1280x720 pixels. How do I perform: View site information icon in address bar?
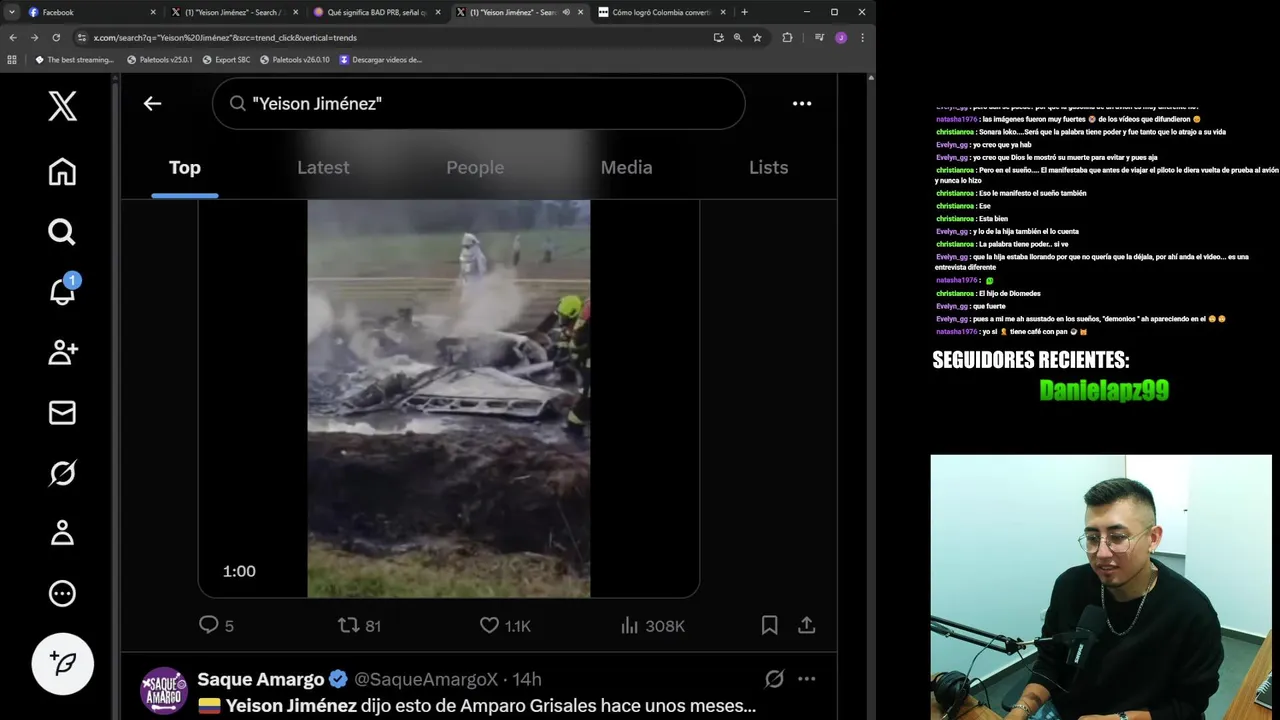pos(82,37)
